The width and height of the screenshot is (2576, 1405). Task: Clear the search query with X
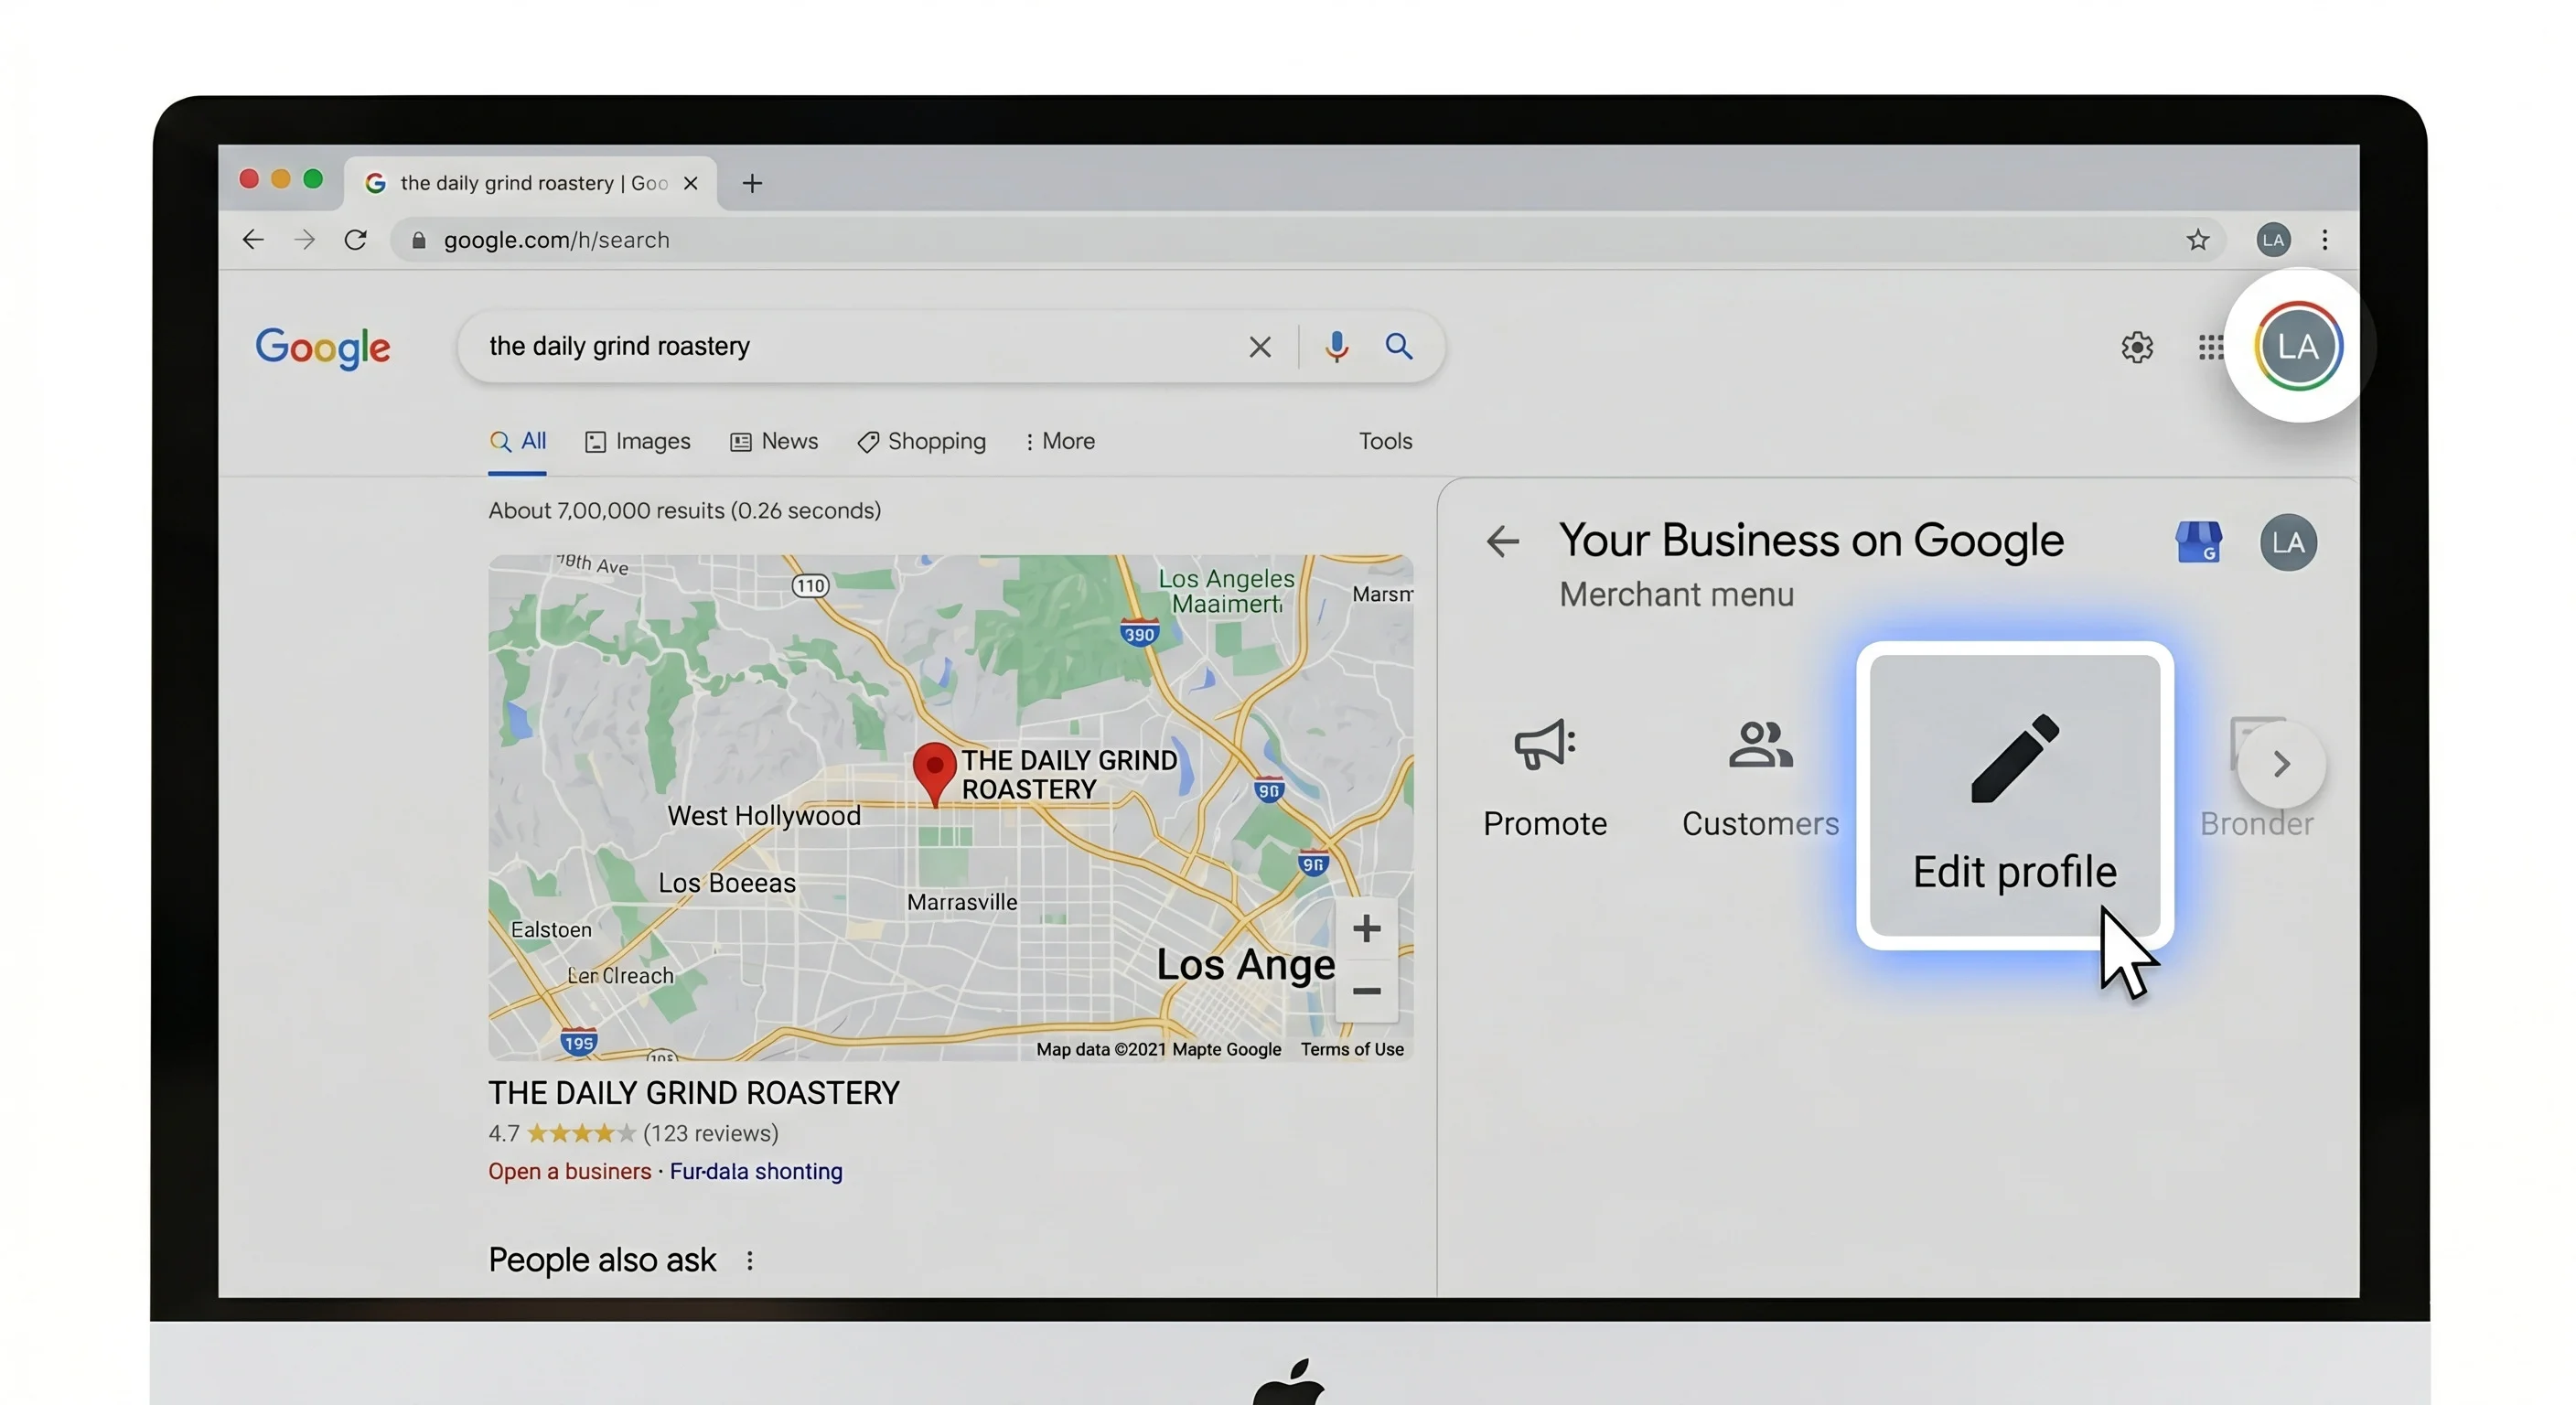coord(1260,347)
